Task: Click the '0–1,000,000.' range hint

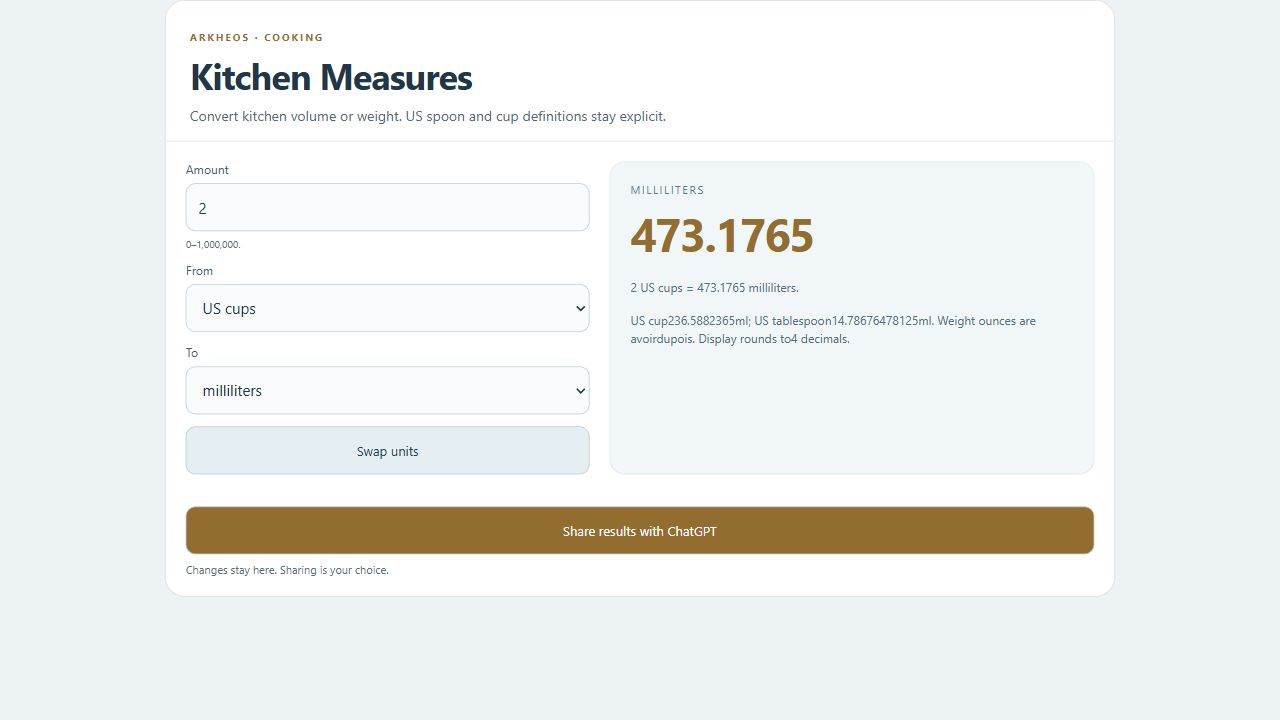Action: pos(213,245)
